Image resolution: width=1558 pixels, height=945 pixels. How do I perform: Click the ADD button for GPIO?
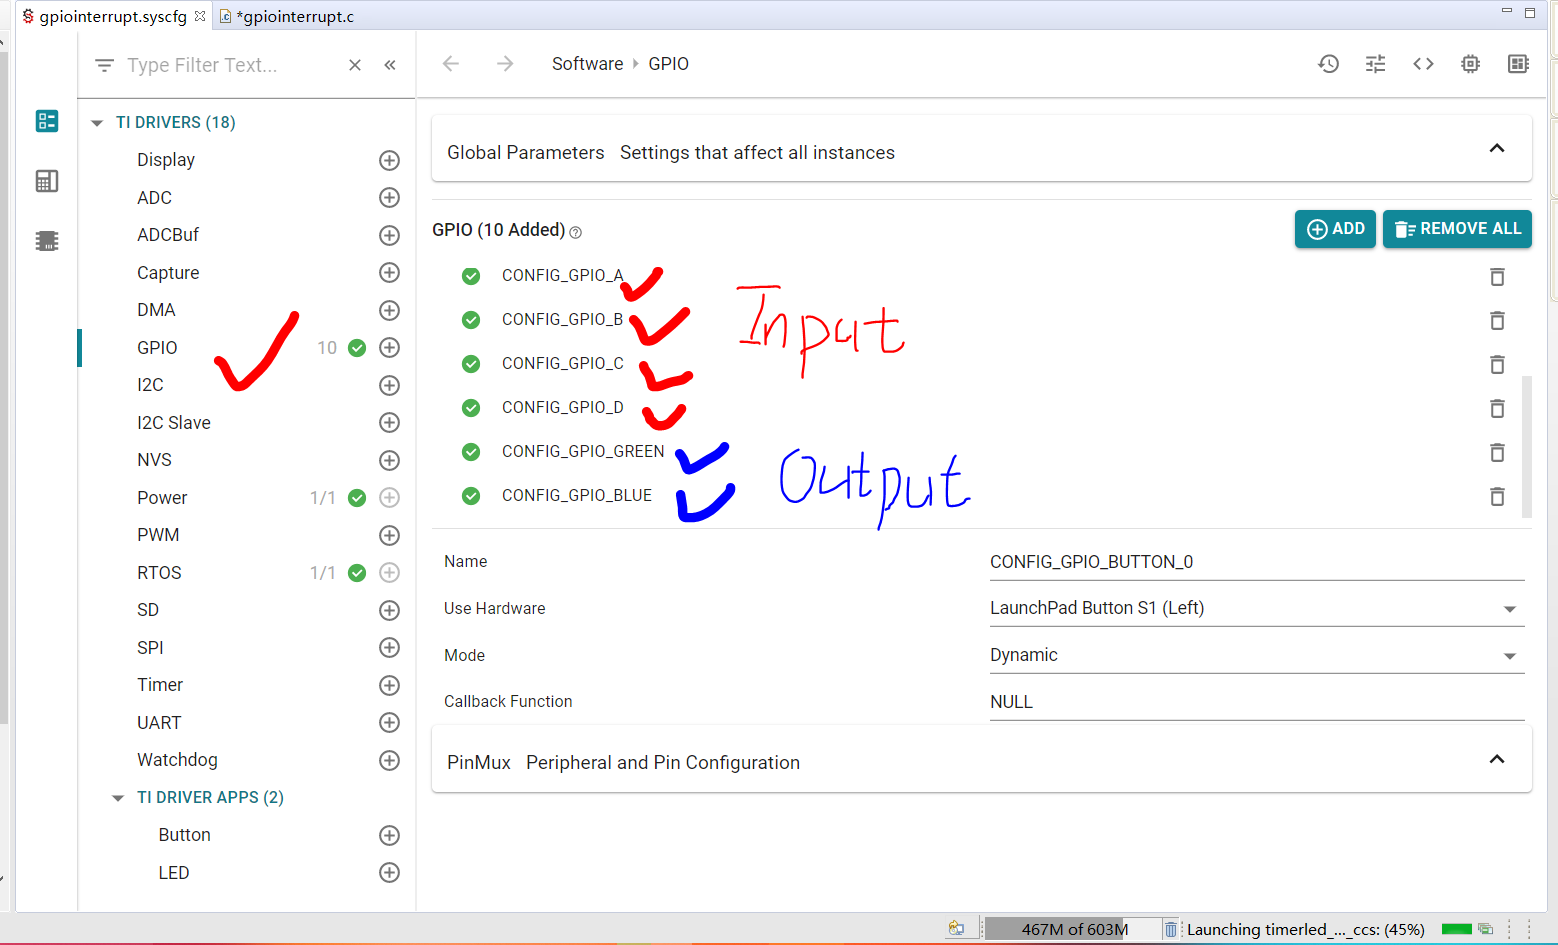click(1335, 229)
